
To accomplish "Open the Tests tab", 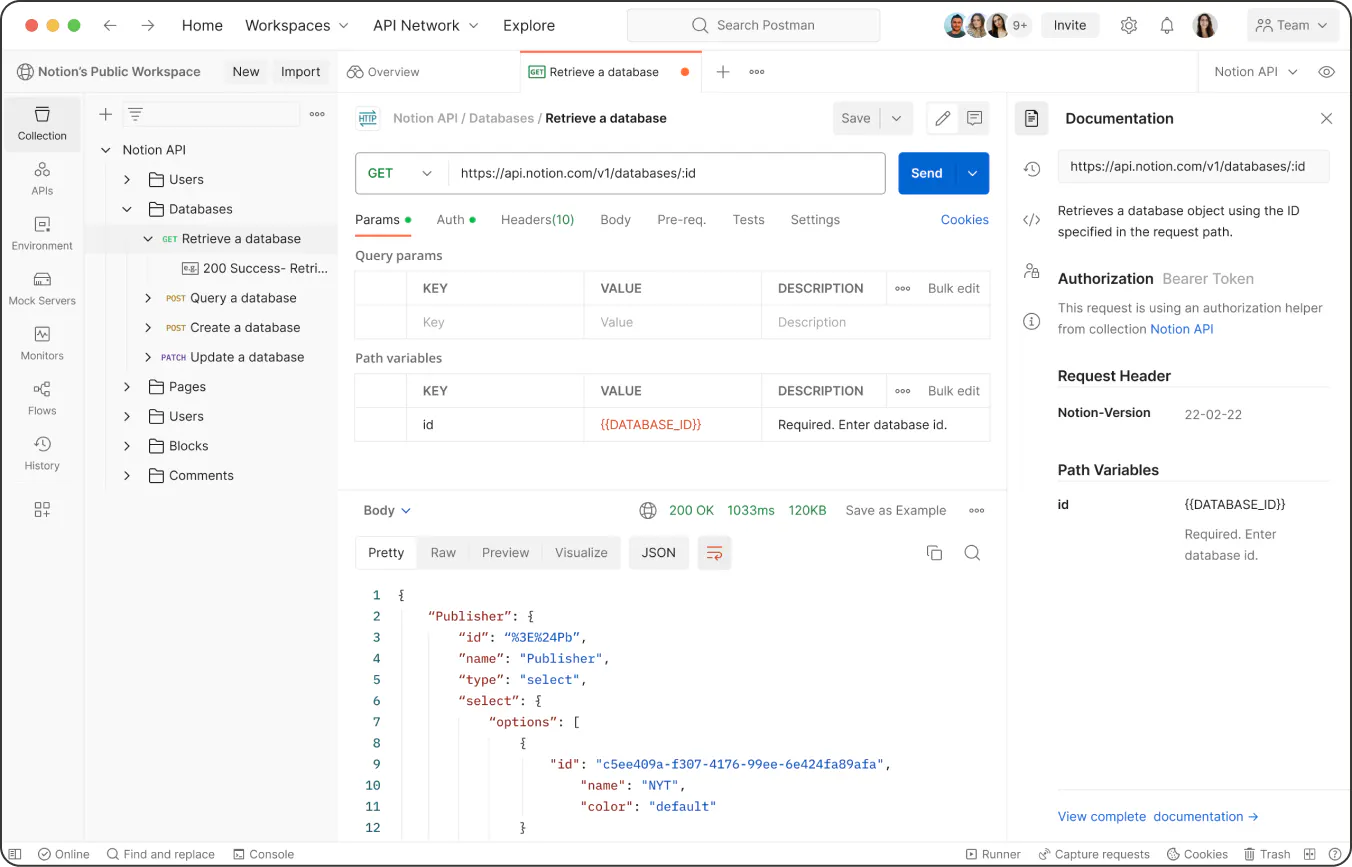I will coord(748,220).
